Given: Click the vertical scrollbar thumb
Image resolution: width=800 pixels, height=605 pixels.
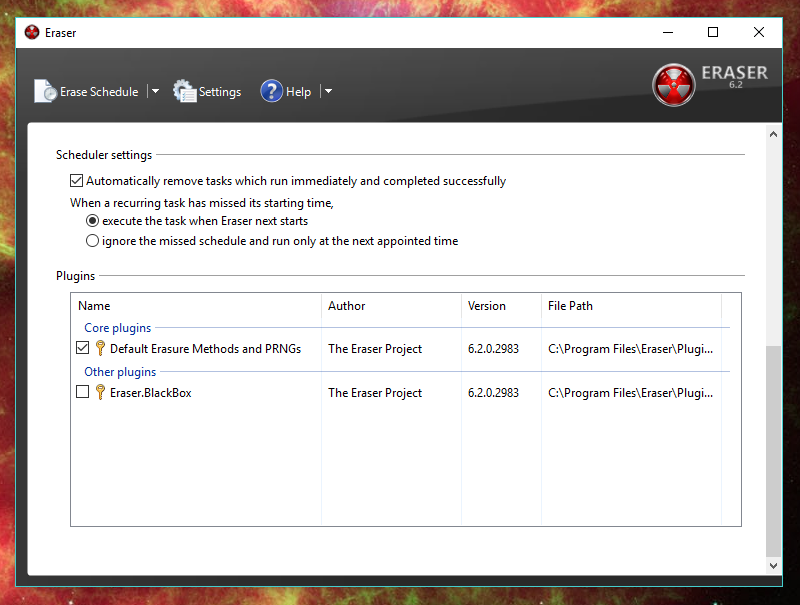Looking at the screenshot, I should coord(773,451).
